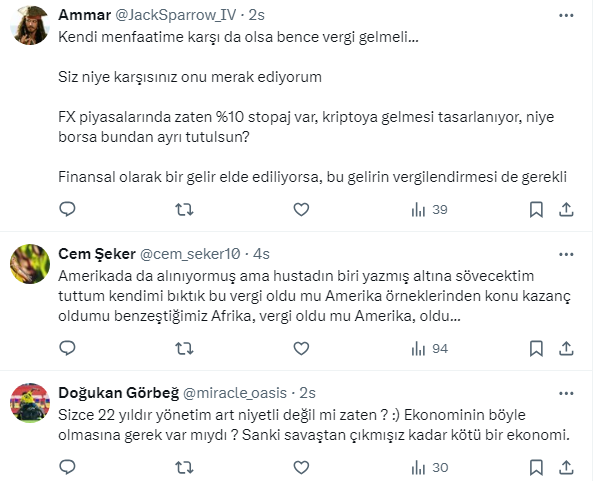Reply to Cem Şeker's tweet
The width and height of the screenshot is (608, 481).
(x=68, y=348)
